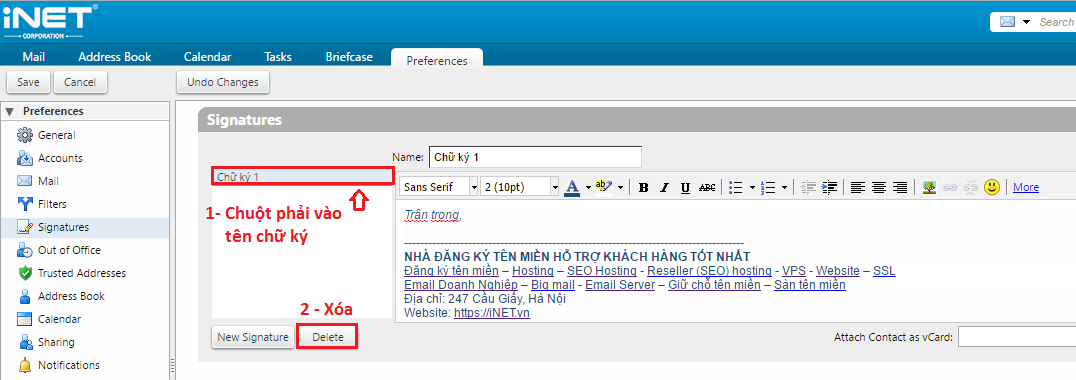
Task: Click the 'Sàn tên miền' link
Action: pyautogui.click(x=810, y=285)
